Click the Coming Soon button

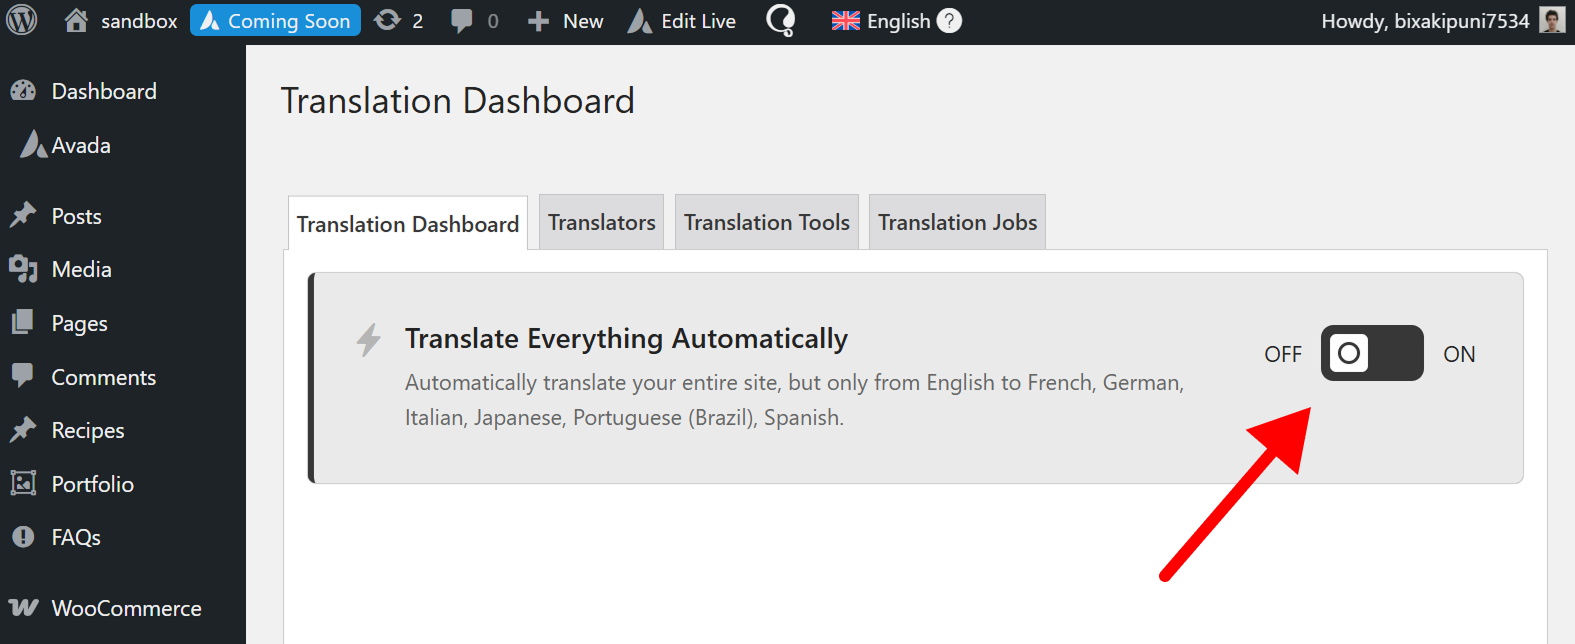coord(276,21)
